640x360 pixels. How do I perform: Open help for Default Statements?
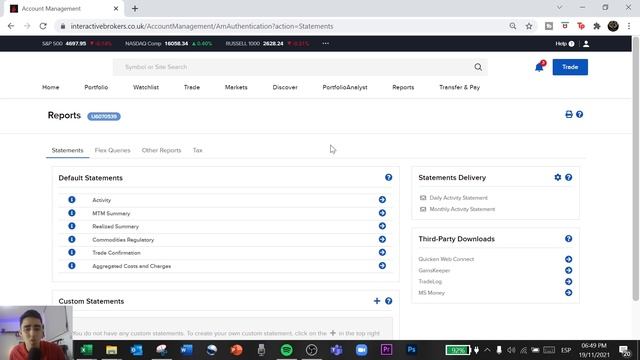389,178
